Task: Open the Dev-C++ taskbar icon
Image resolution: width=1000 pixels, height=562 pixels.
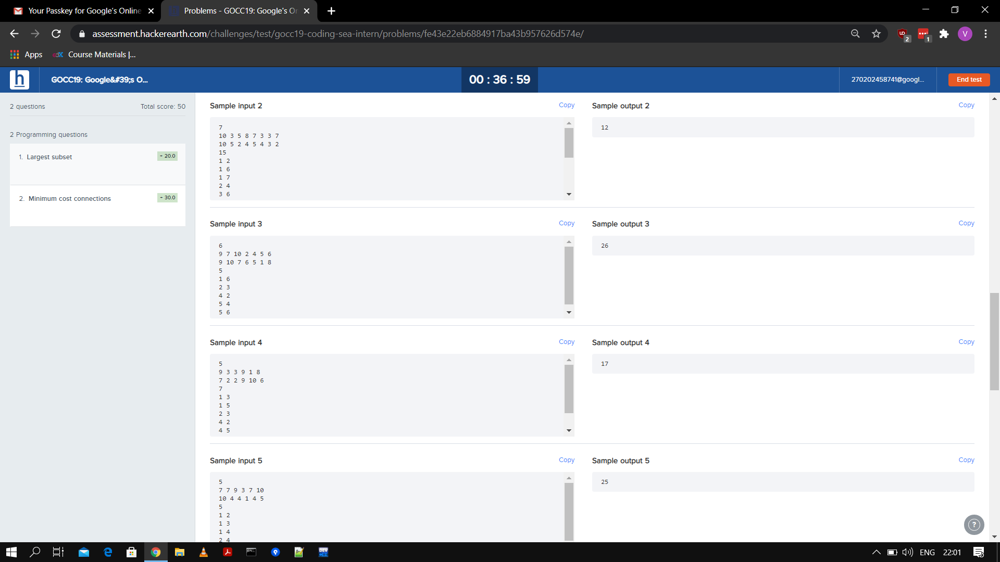Action: click(x=323, y=552)
